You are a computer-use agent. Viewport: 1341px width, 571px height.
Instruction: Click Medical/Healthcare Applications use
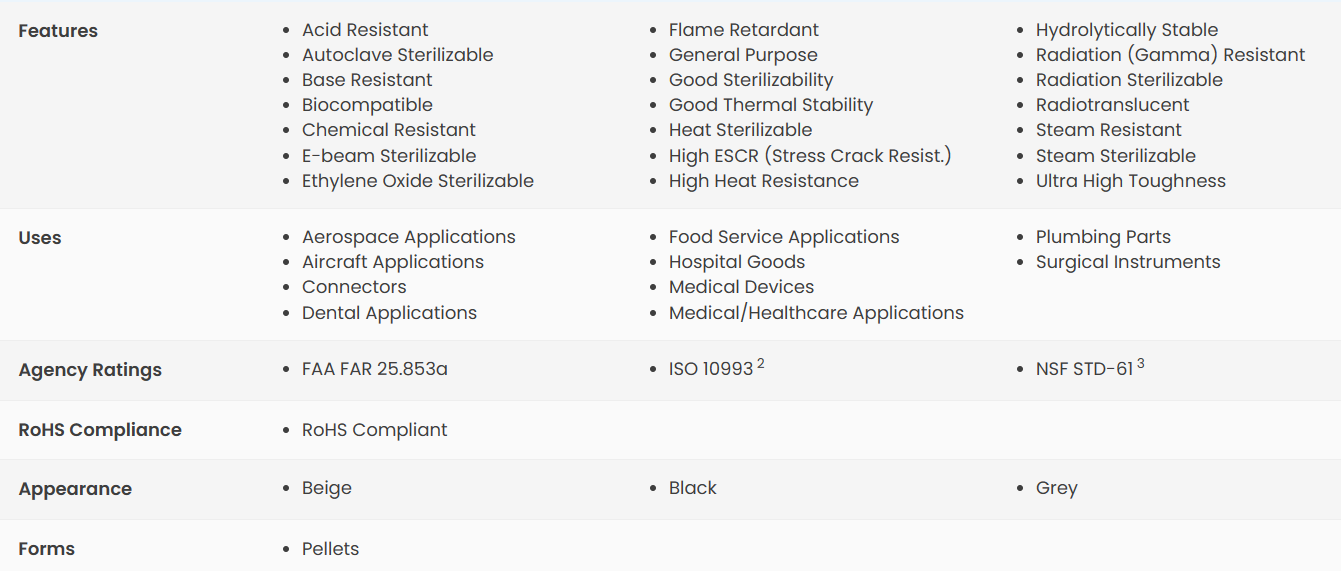[x=816, y=313]
